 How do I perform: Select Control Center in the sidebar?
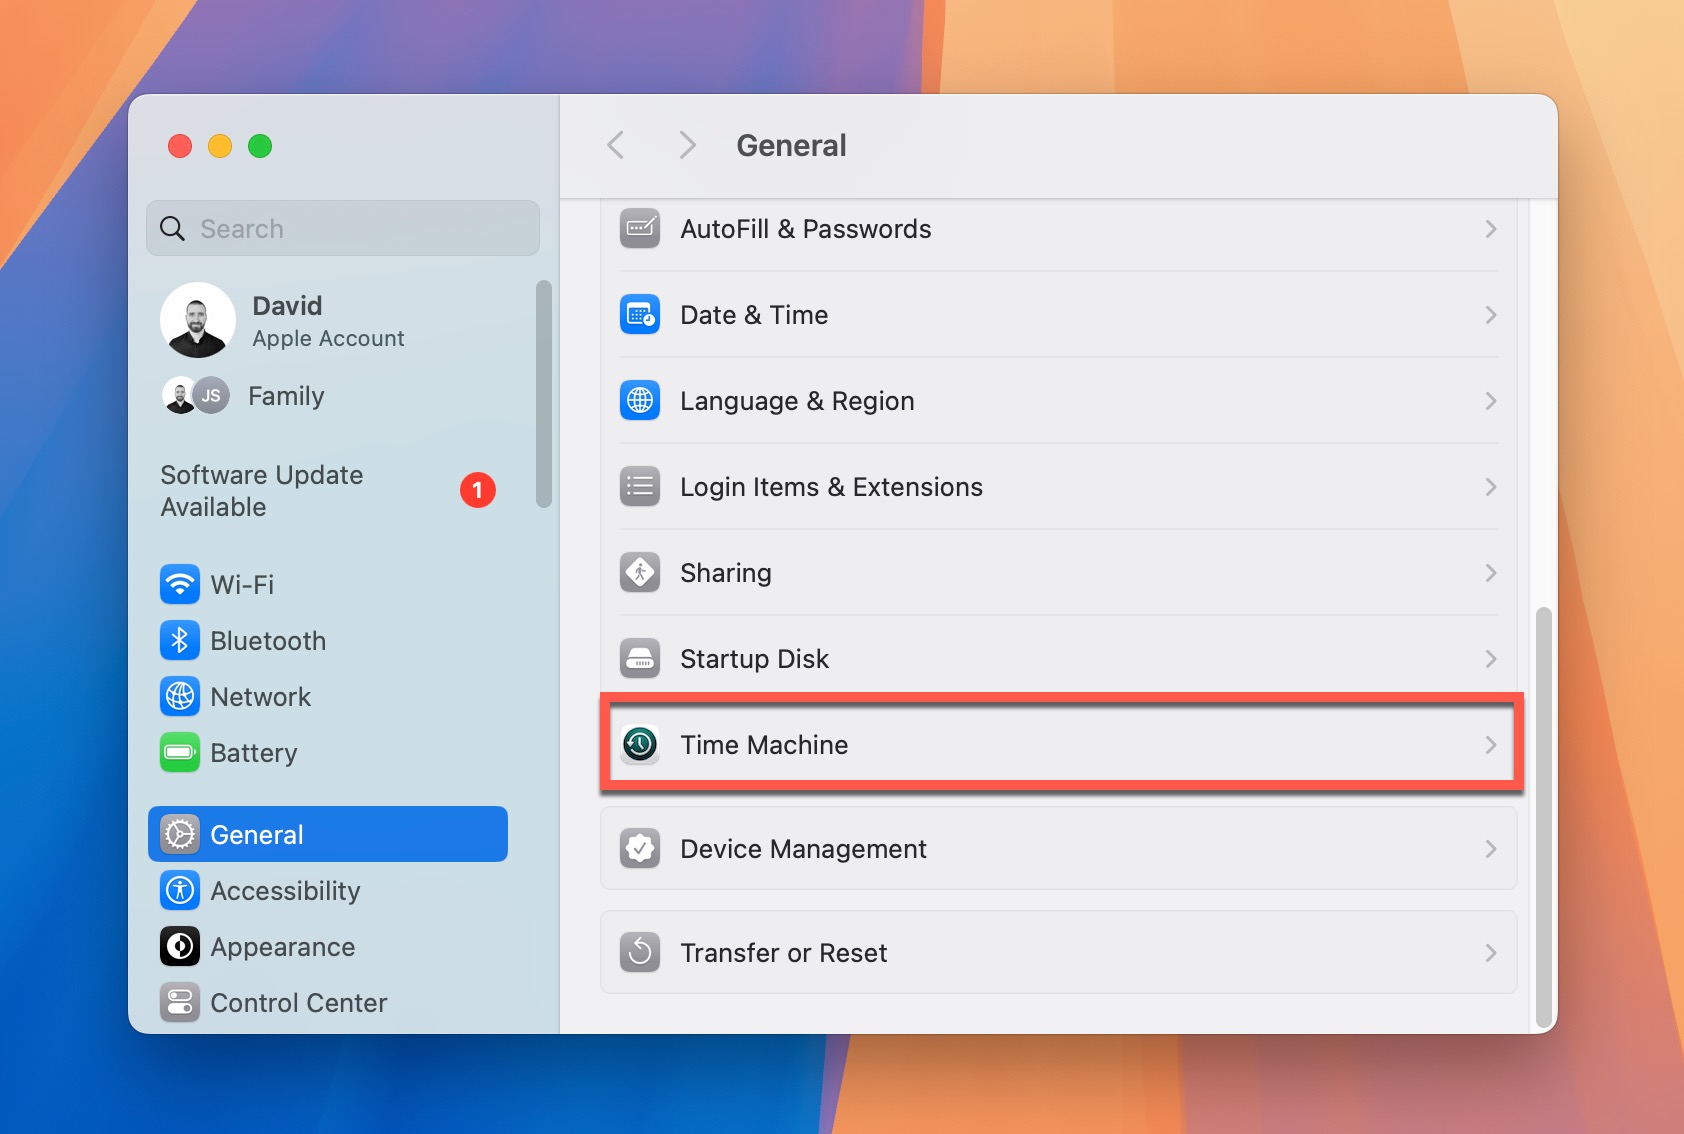328,1003
